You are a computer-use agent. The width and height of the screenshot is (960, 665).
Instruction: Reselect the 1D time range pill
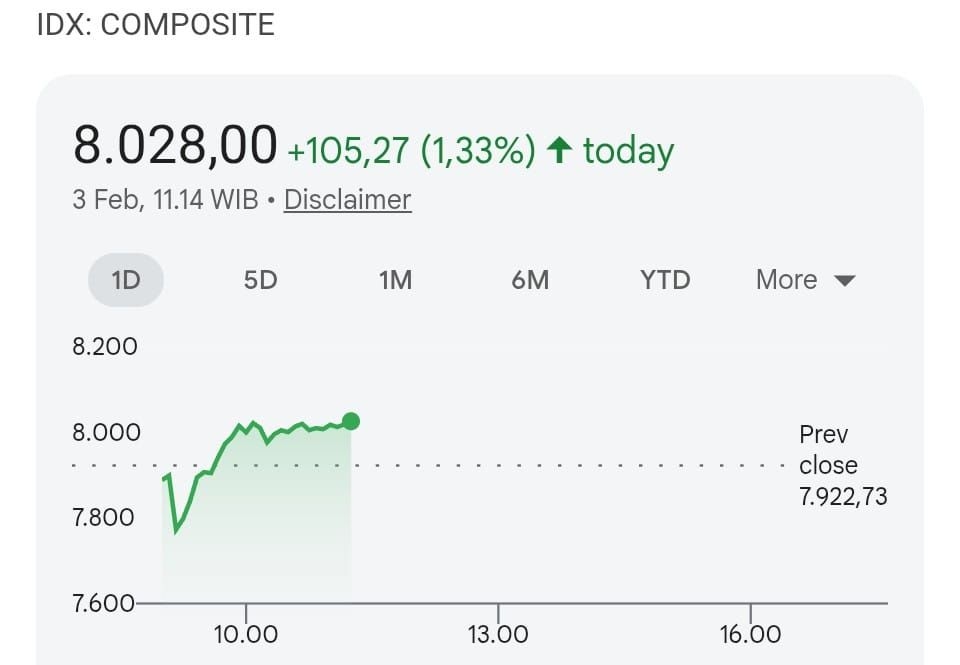point(125,280)
